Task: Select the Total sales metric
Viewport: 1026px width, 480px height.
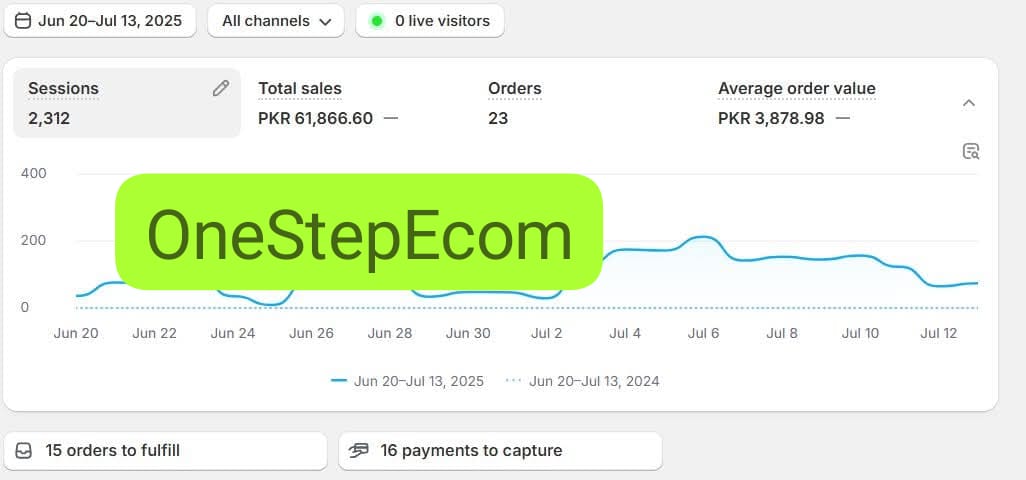Action: pyautogui.click(x=328, y=103)
